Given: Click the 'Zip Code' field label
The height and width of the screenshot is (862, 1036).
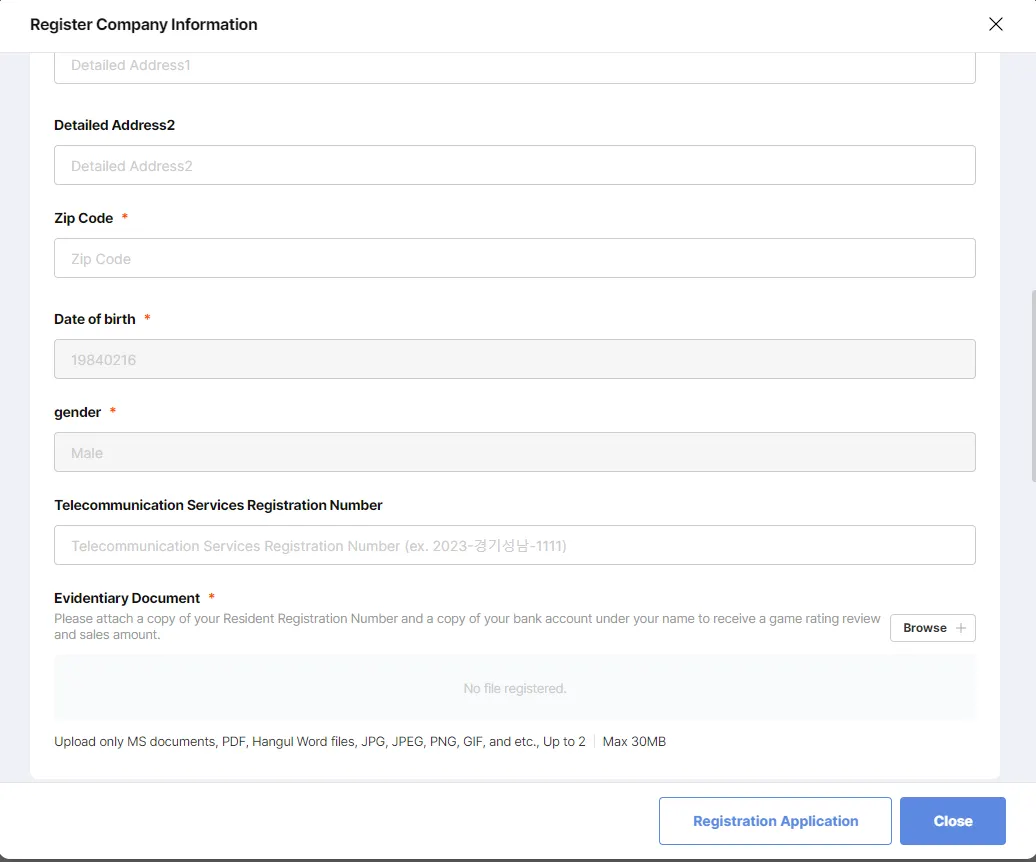Looking at the screenshot, I should coord(84,218).
